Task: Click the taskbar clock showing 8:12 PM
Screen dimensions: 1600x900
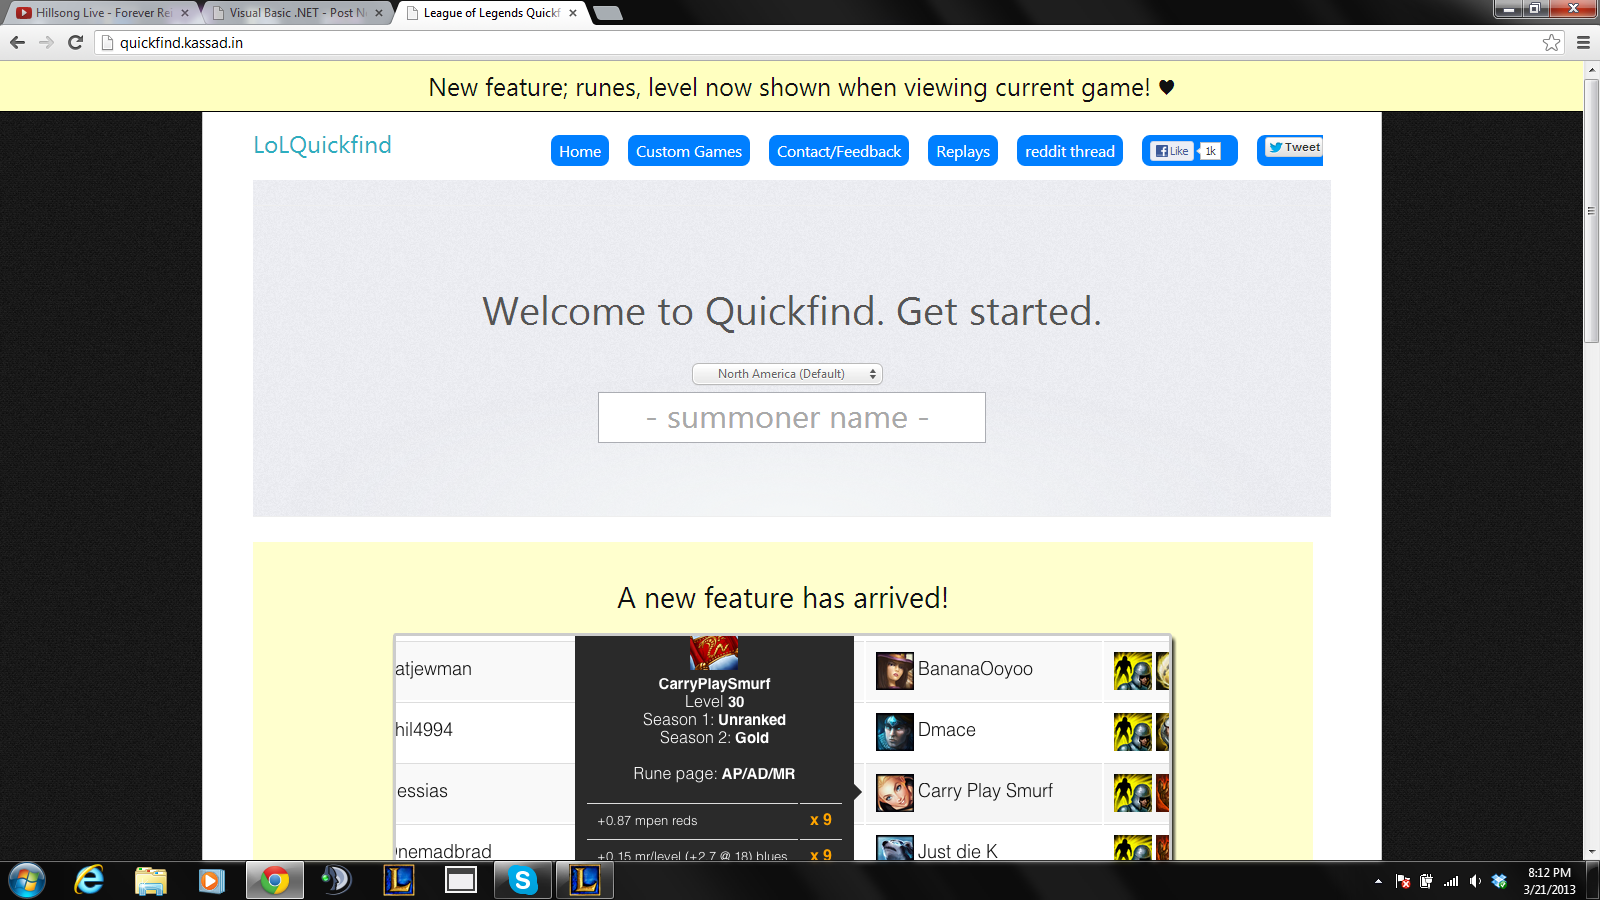Action: tap(1549, 881)
